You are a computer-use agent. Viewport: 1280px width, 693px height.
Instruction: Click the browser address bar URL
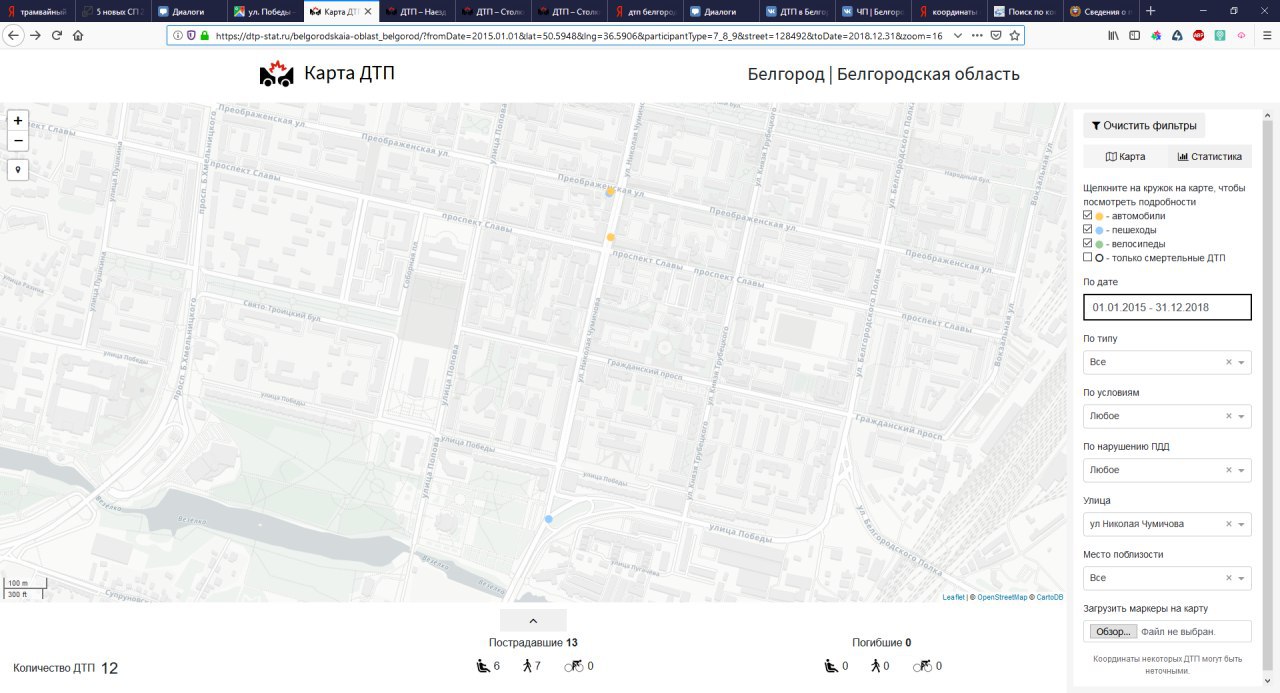tap(578, 35)
